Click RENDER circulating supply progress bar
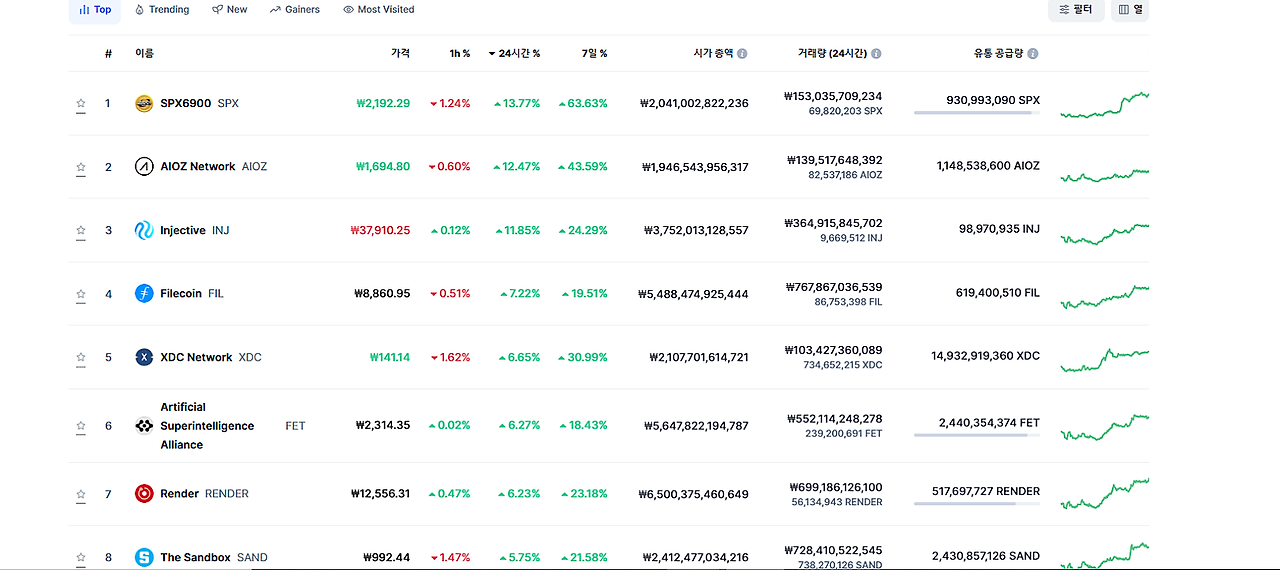Image resolution: width=1280 pixels, height=570 pixels. coord(977,504)
